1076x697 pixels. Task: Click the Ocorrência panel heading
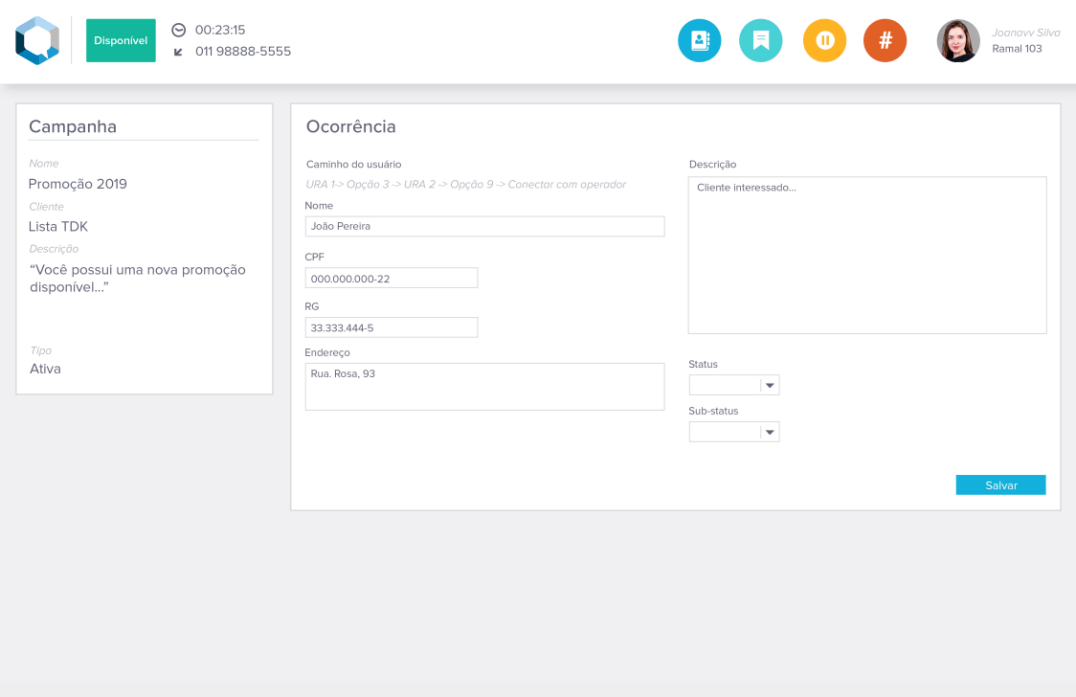pos(351,127)
